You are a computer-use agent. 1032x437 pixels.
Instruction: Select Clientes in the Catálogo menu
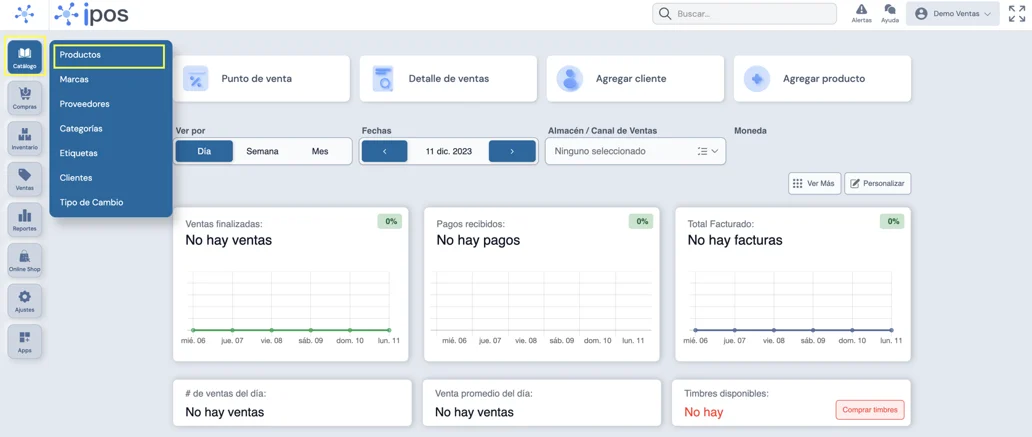coord(76,178)
